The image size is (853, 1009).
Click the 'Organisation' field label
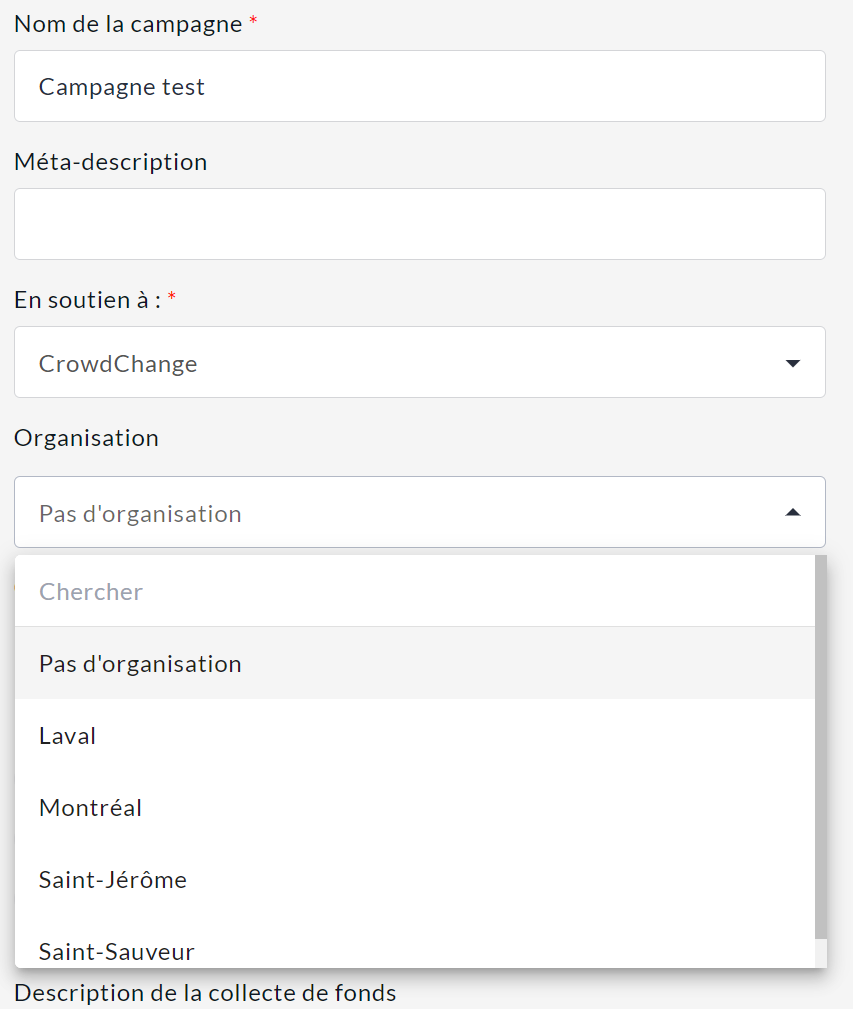tap(86, 438)
